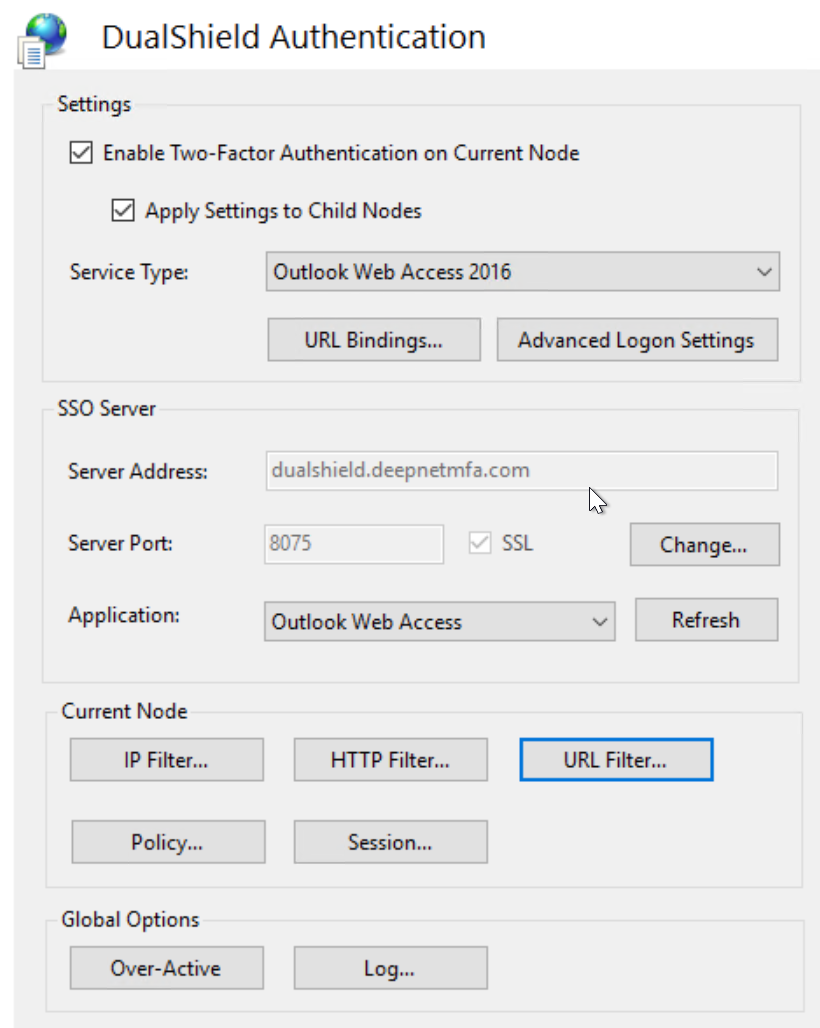Open the IP Filter settings
Screen dimensions: 820x1028
coord(166,760)
